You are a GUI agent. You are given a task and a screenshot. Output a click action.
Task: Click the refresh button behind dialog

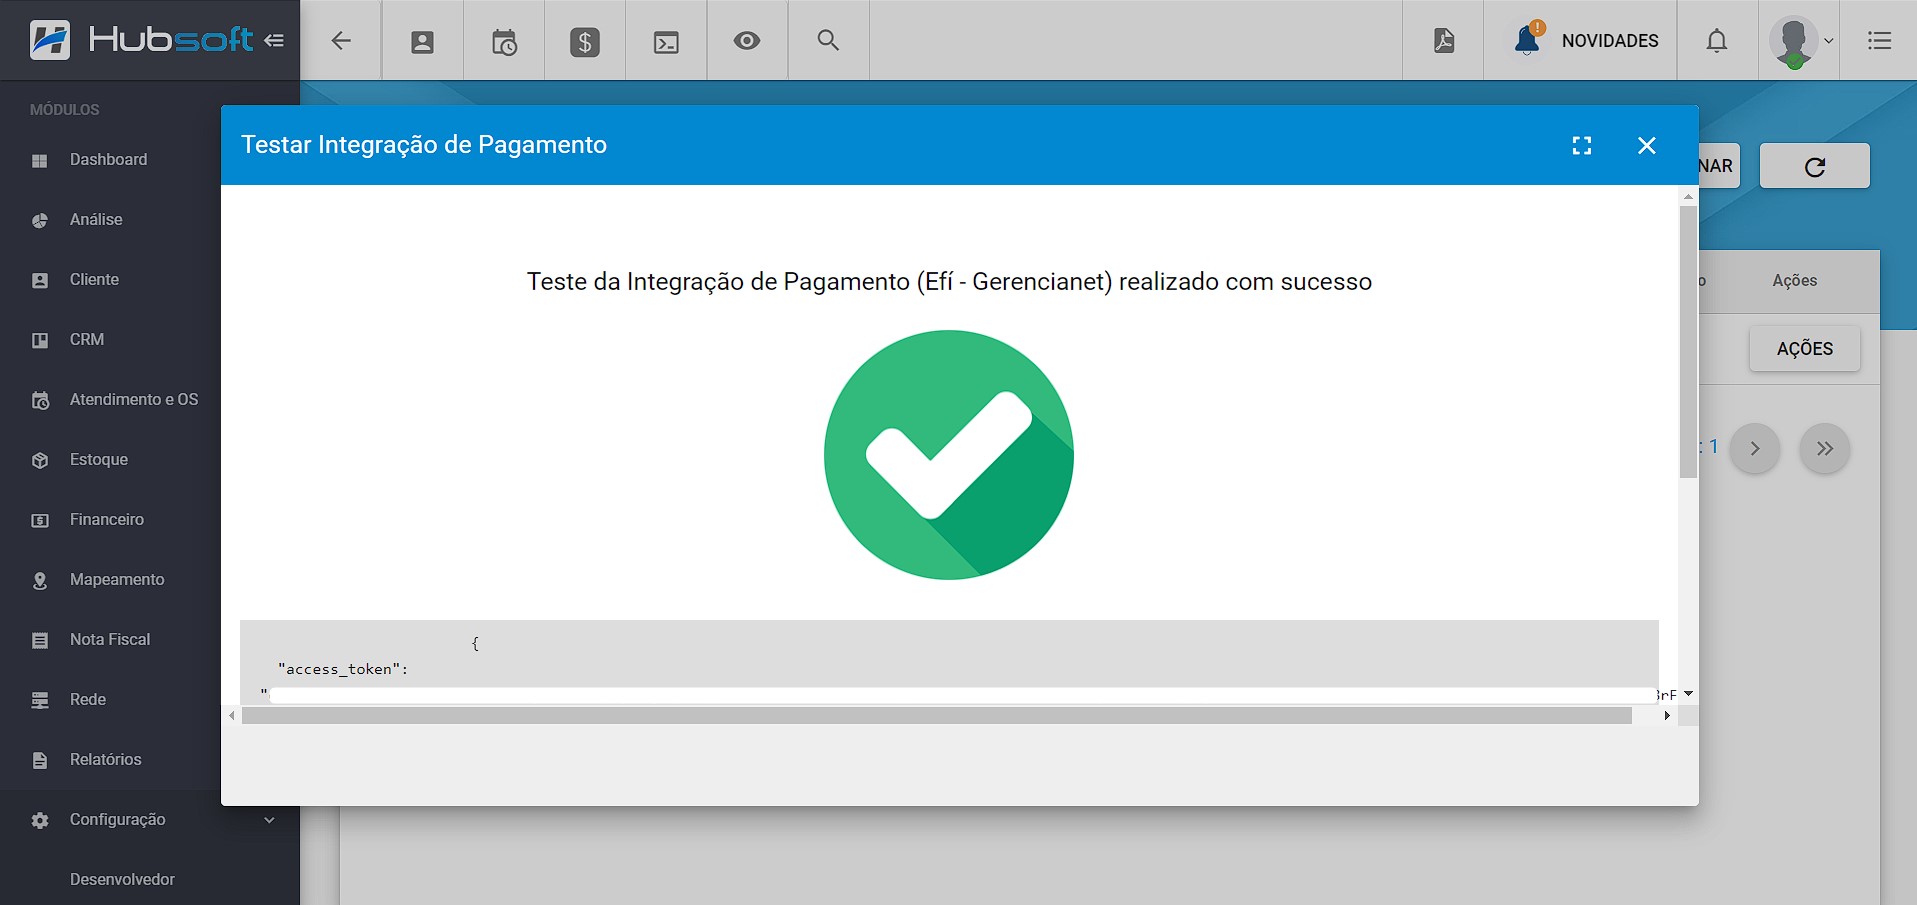[1815, 166]
